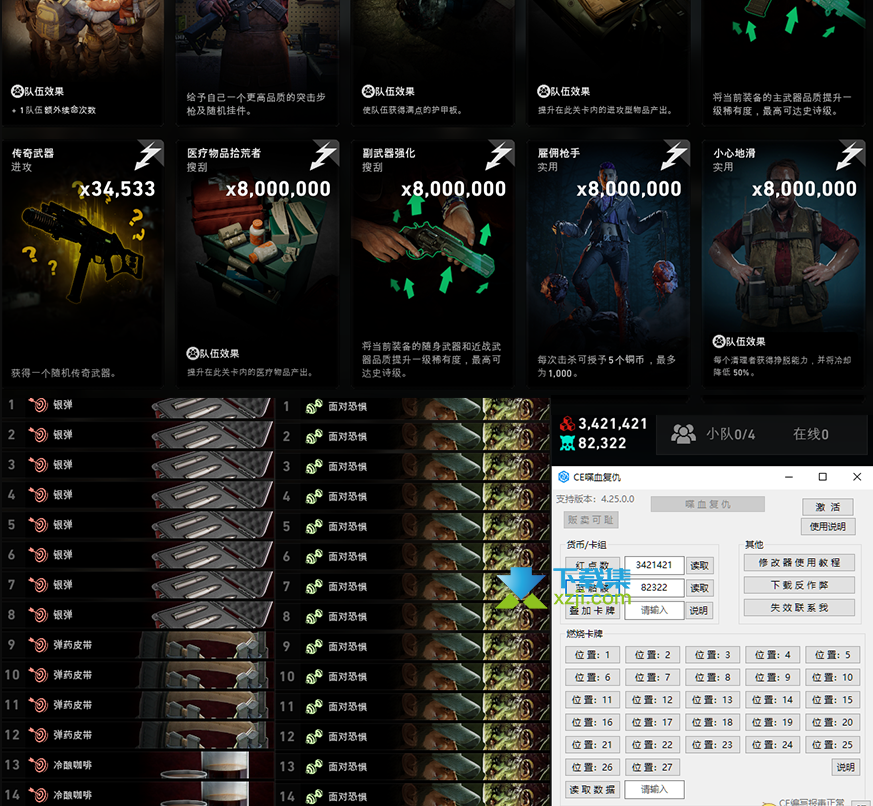The height and width of the screenshot is (806, 873).
Task: Click the squad people icon next to 小队0/4
Action: coord(684,434)
